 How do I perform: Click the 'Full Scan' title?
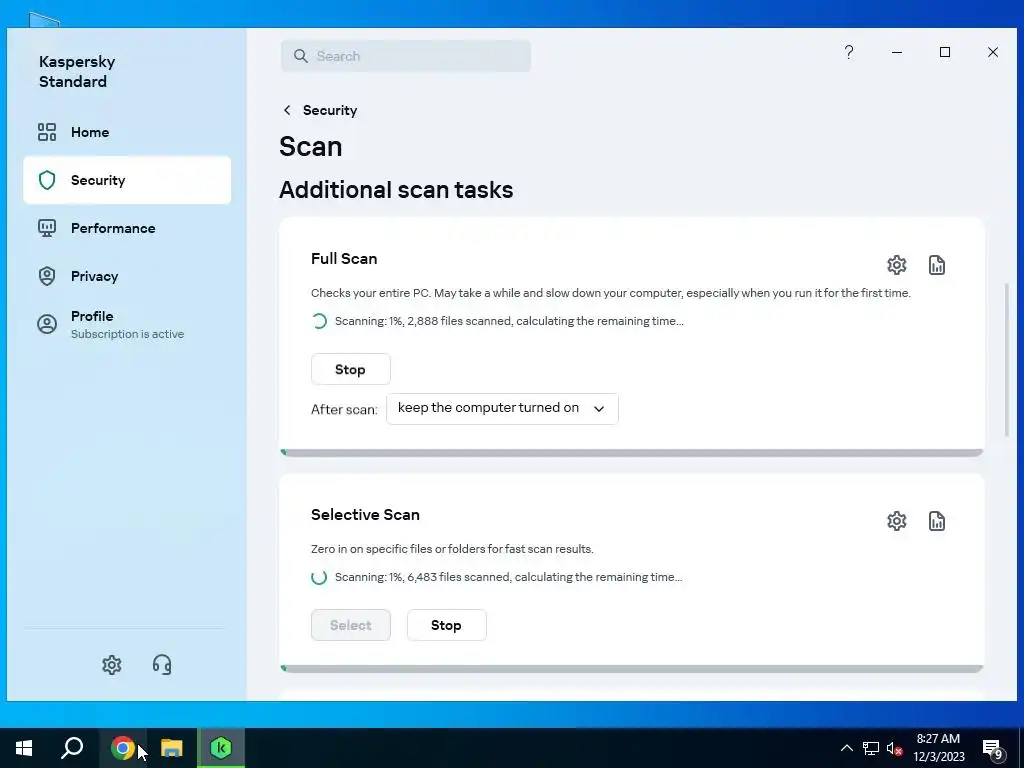coord(344,259)
